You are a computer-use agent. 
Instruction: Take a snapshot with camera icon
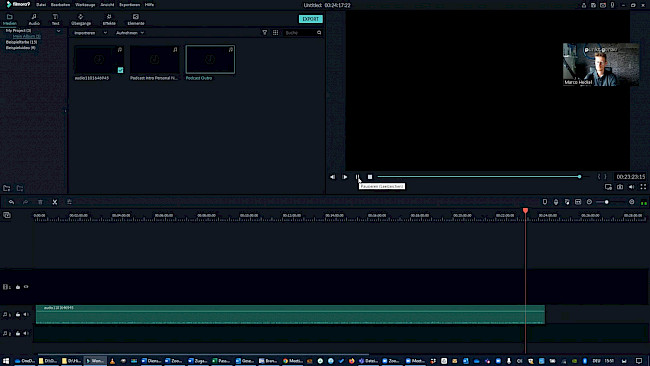(620, 187)
